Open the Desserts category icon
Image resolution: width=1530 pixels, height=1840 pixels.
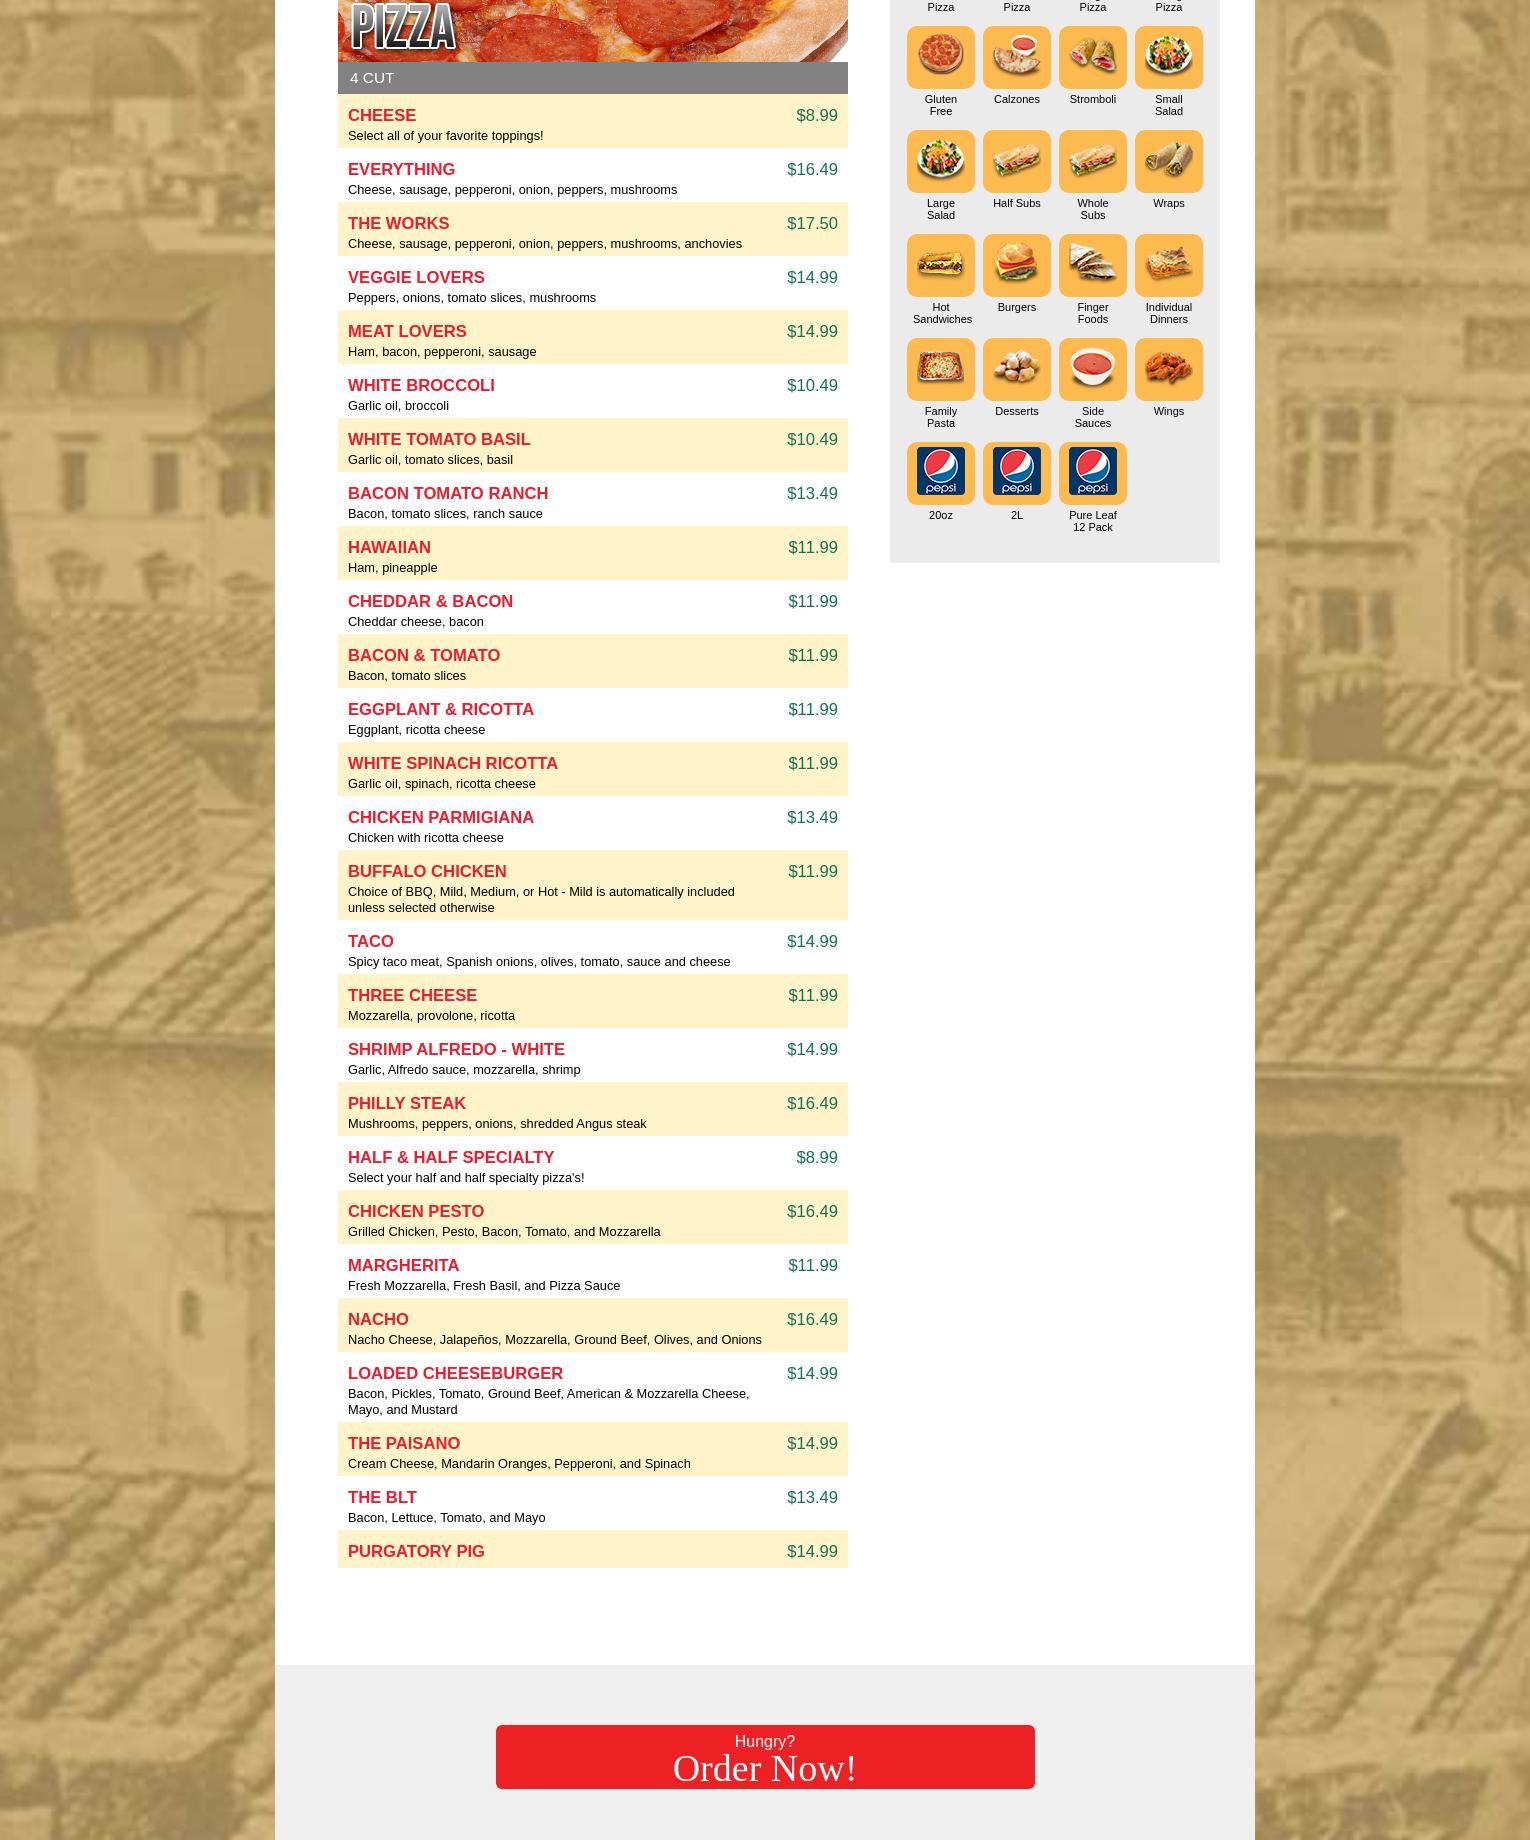(1016, 370)
